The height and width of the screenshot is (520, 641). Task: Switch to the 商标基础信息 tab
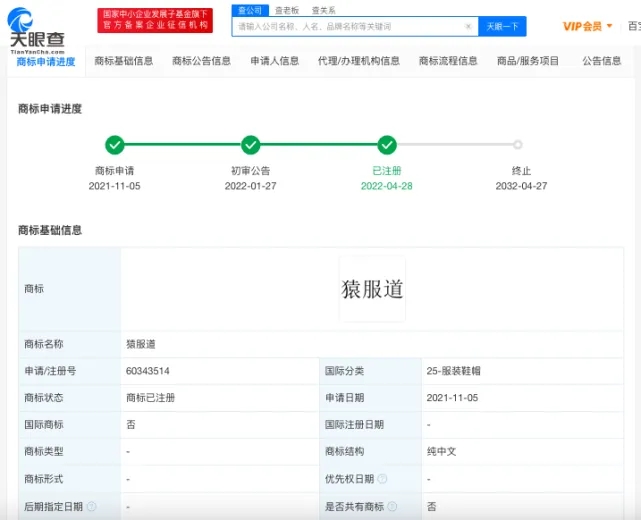[123, 61]
